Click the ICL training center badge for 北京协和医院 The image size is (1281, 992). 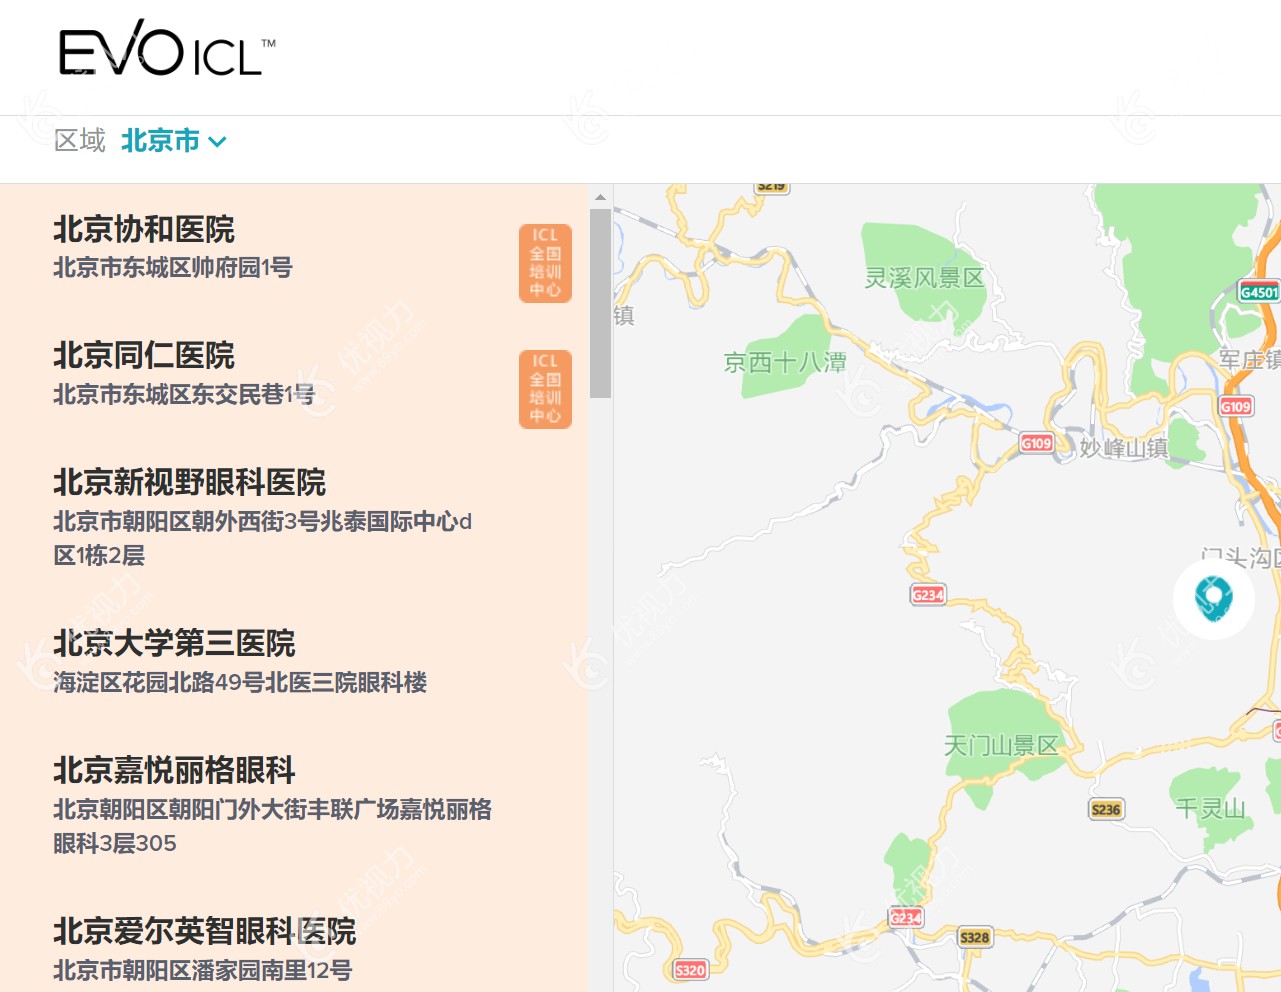(x=545, y=263)
